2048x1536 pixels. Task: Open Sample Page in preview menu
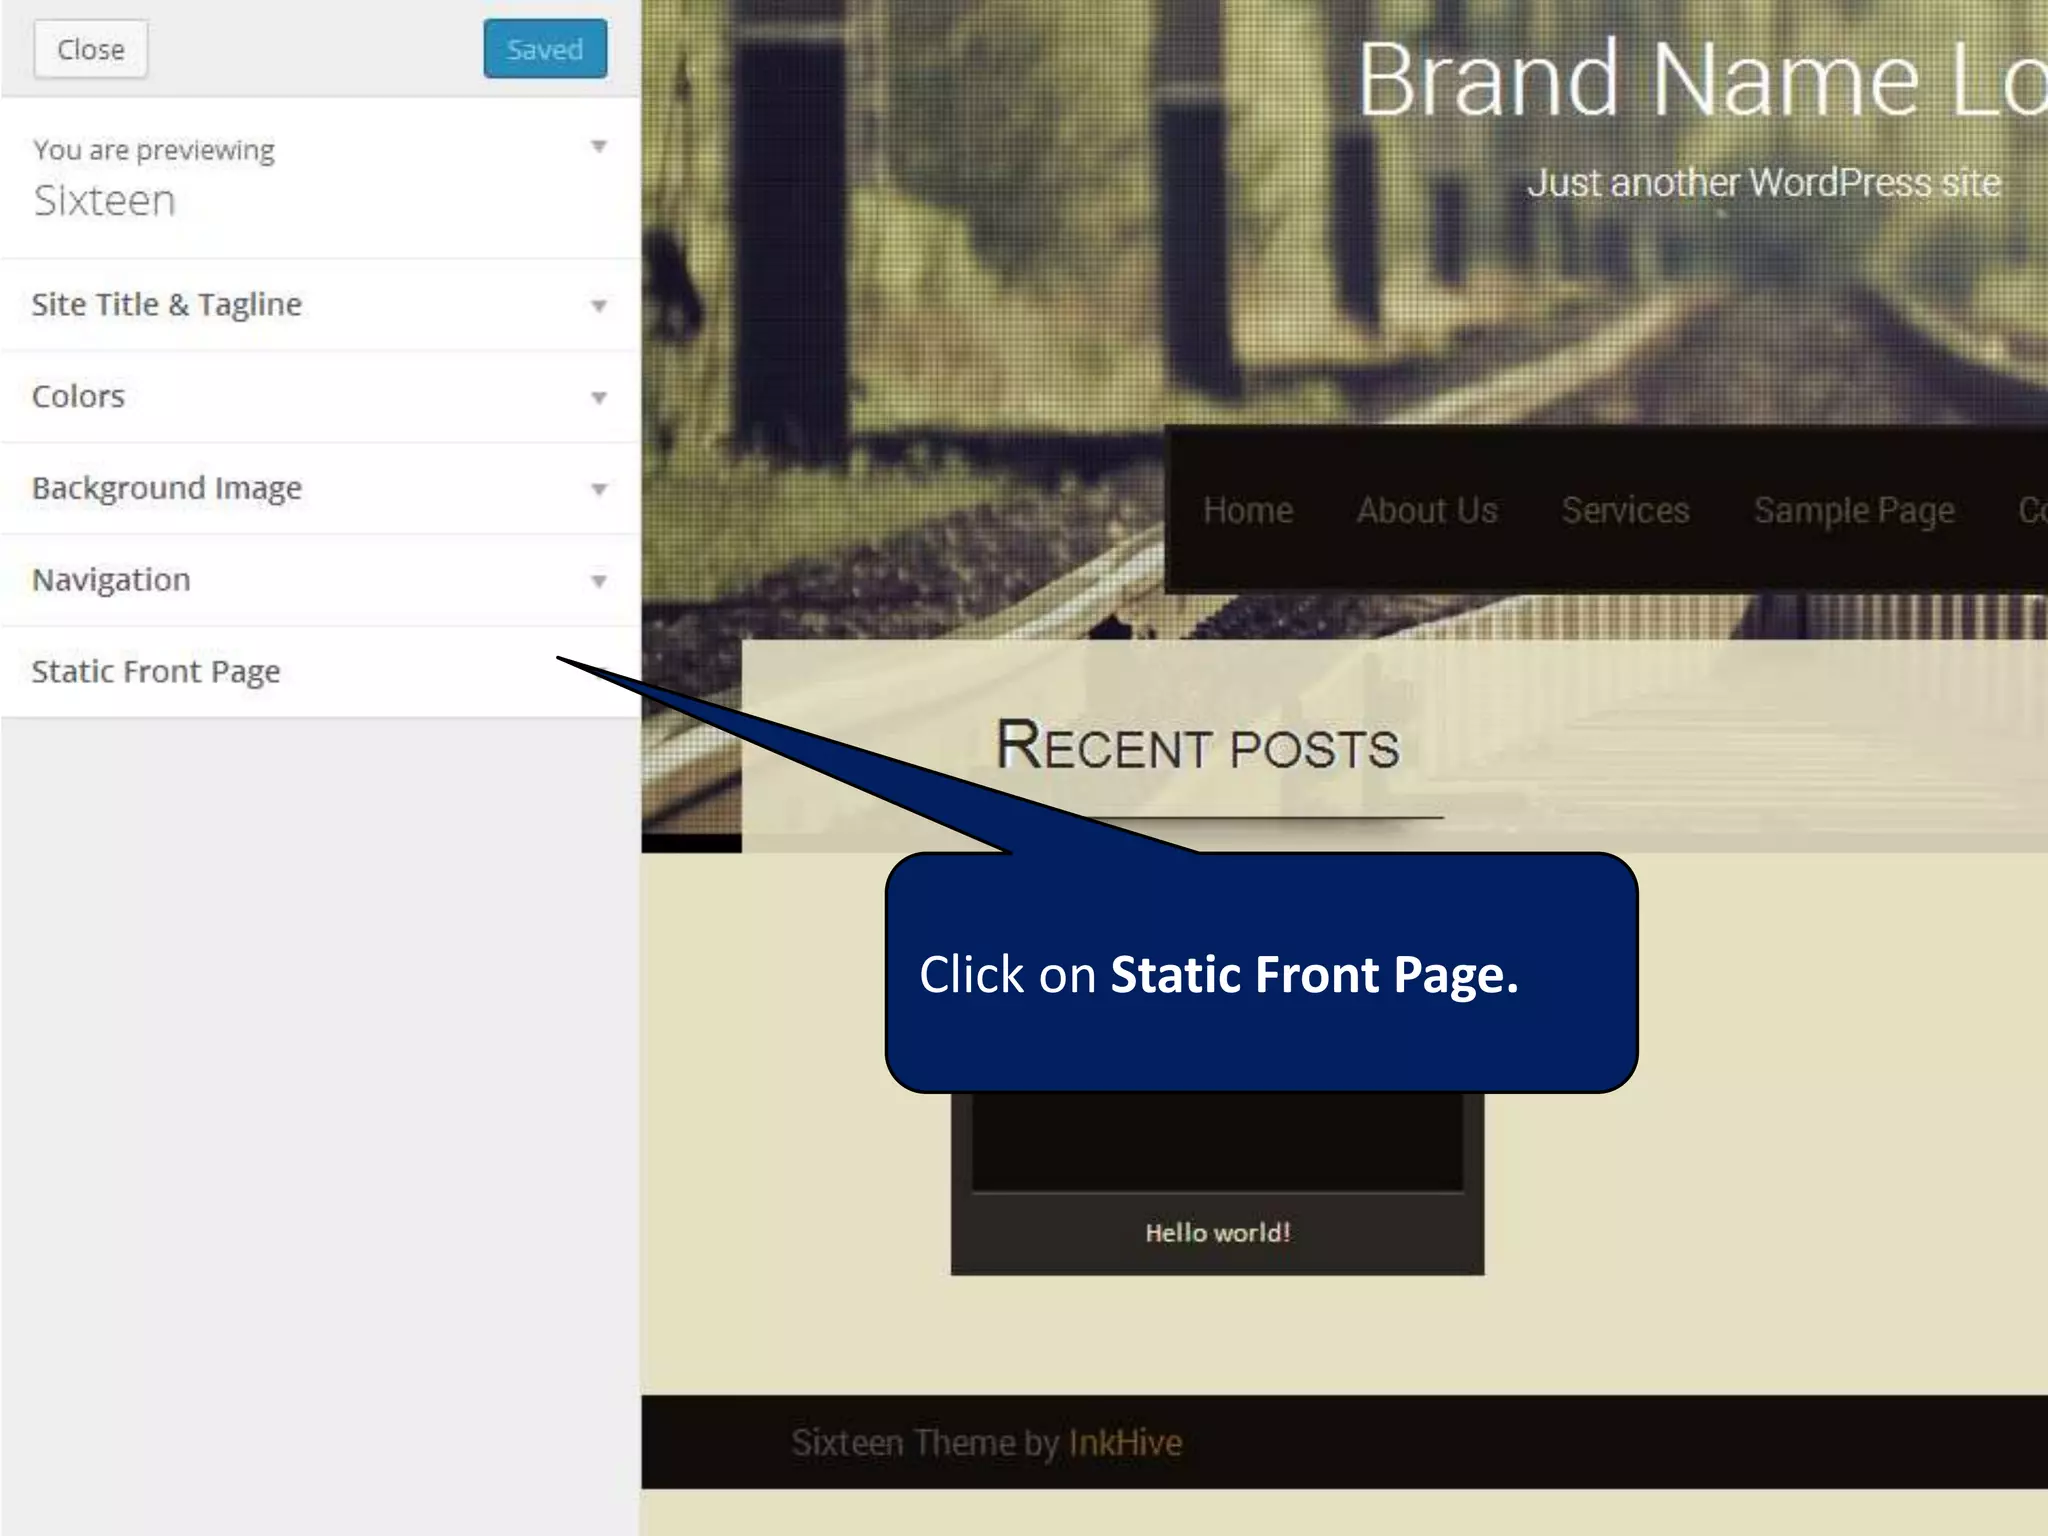pos(1854,511)
